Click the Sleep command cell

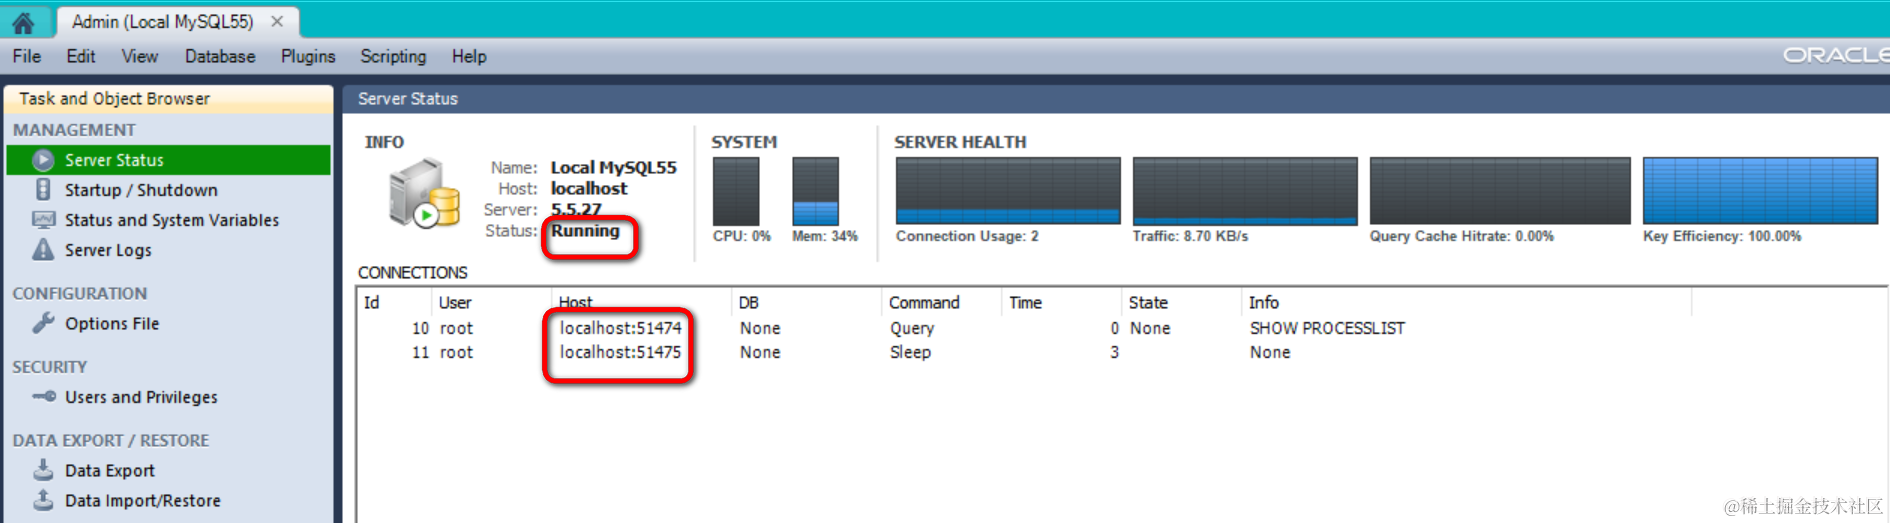pyautogui.click(x=910, y=352)
